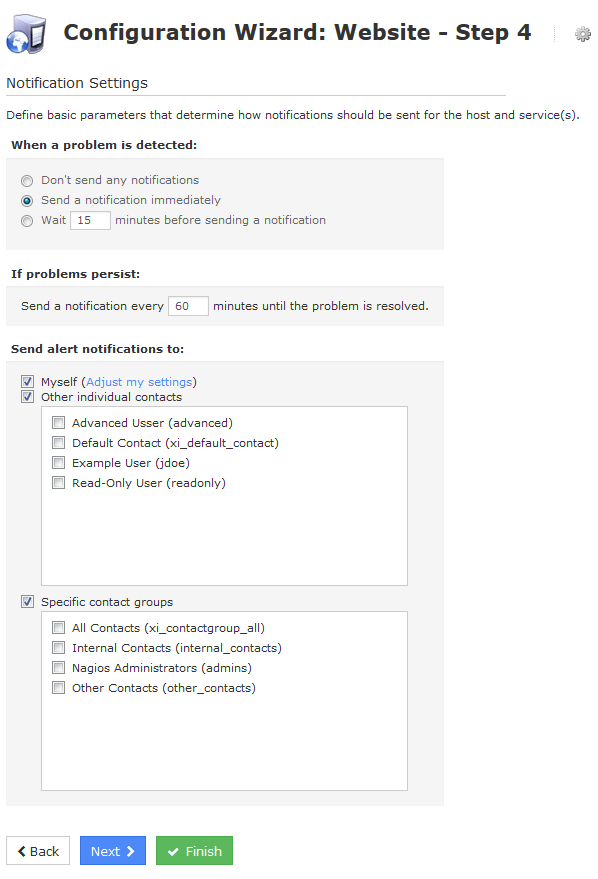
Task: Uncheck the Myself checkbox
Action: [27, 382]
